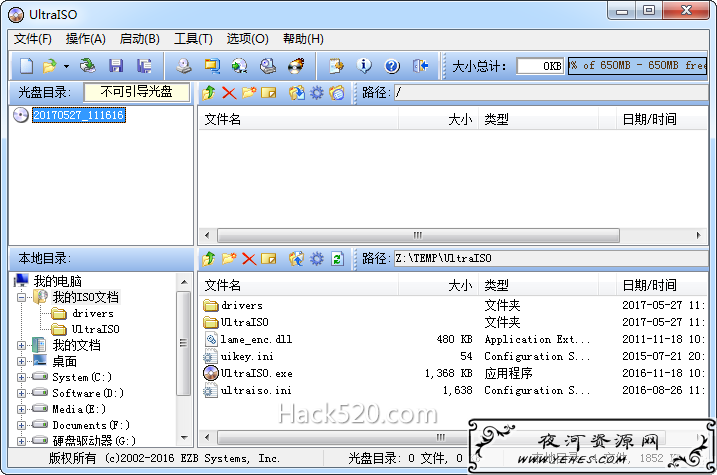
Task: Open Help with the question mark icon
Action: [392, 66]
